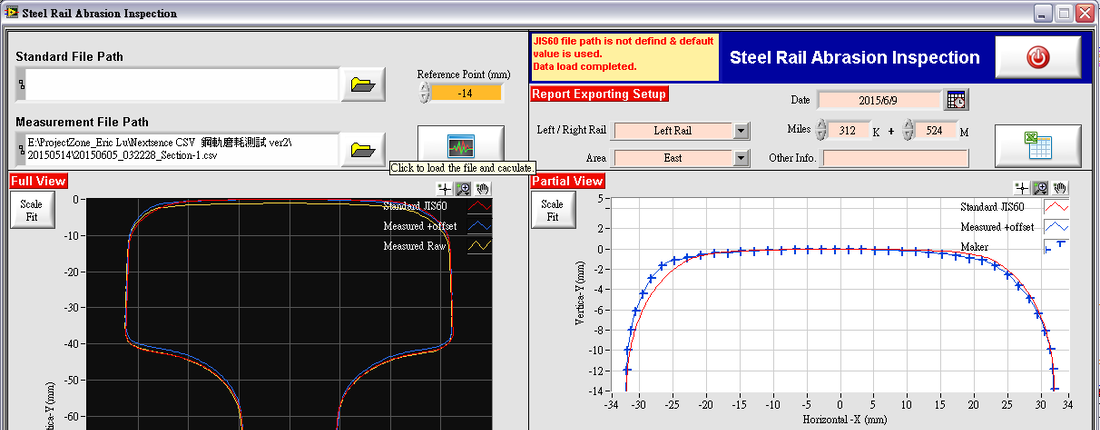Click the Standard File Path input field
This screenshot has width=1100, height=430.
pyautogui.click(x=183, y=85)
